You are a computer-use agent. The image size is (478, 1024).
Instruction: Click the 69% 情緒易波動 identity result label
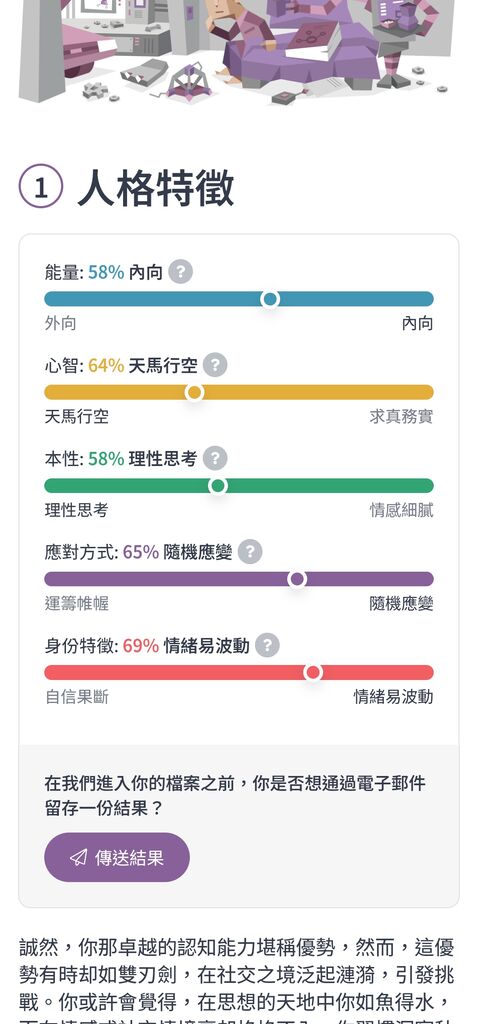[x=186, y=646]
